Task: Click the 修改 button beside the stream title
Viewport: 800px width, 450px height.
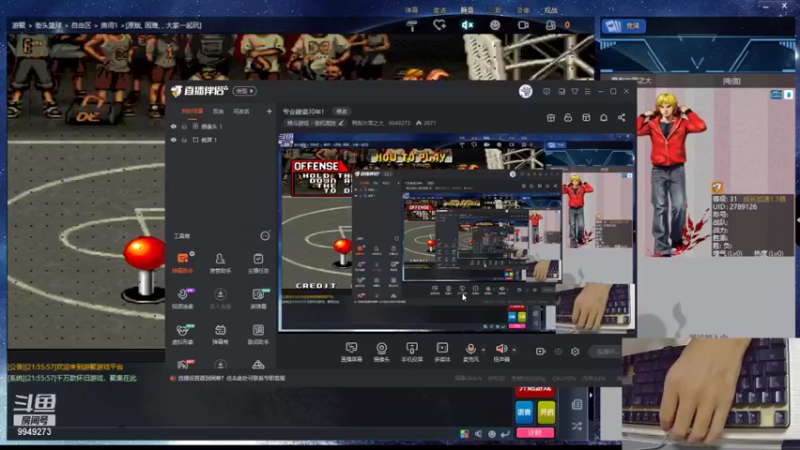Action: (x=341, y=111)
